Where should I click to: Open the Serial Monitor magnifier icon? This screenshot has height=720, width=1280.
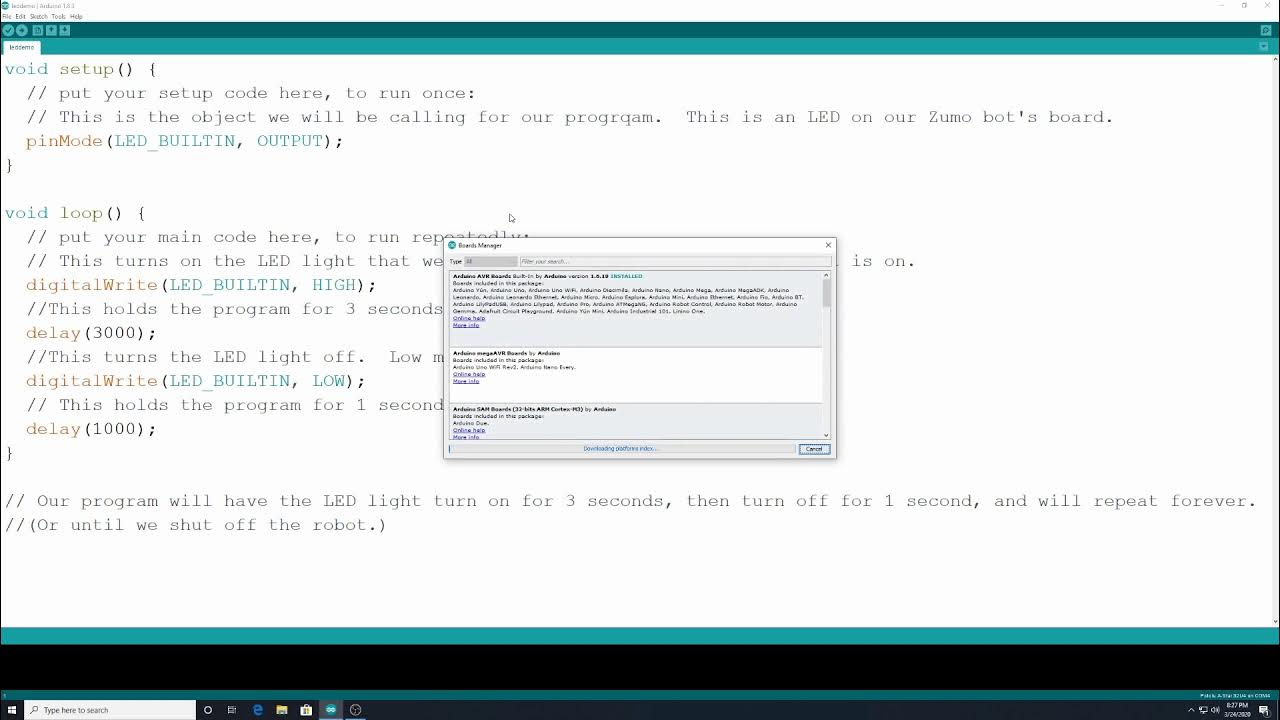(1265, 30)
